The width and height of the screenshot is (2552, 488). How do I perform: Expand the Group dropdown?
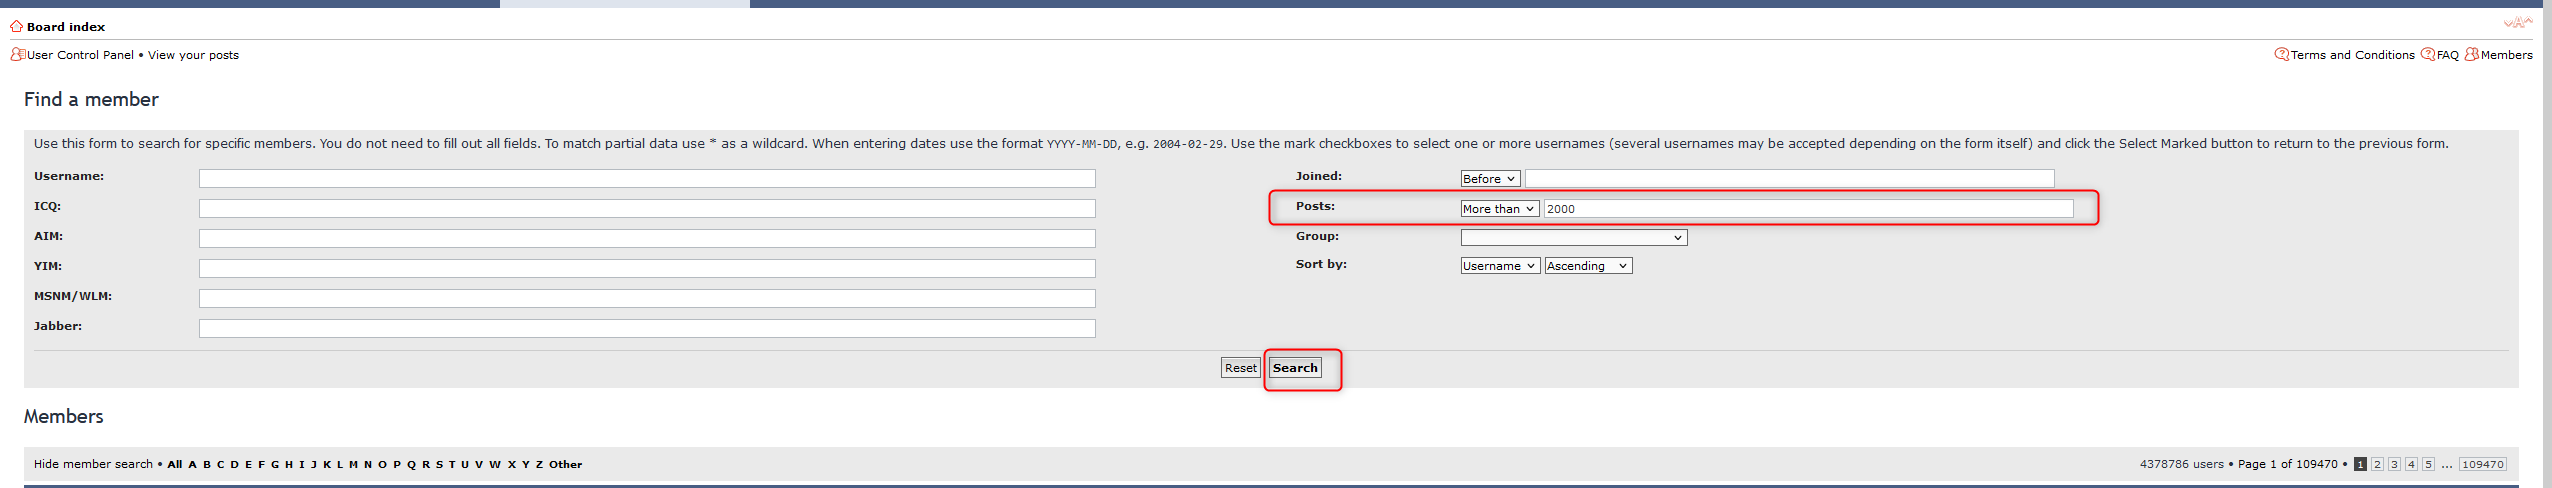click(x=1573, y=237)
